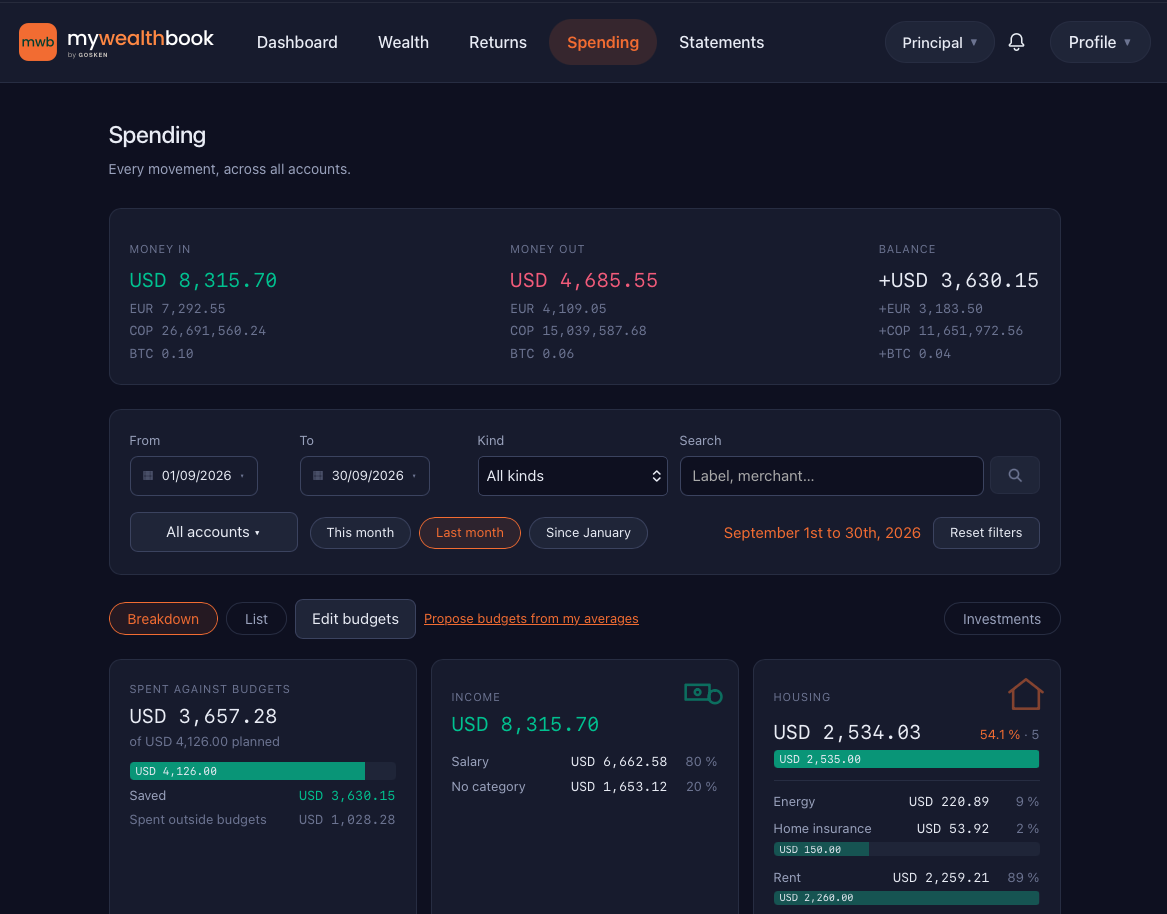
Task: Select the Last month quick filter
Action: [x=470, y=533]
